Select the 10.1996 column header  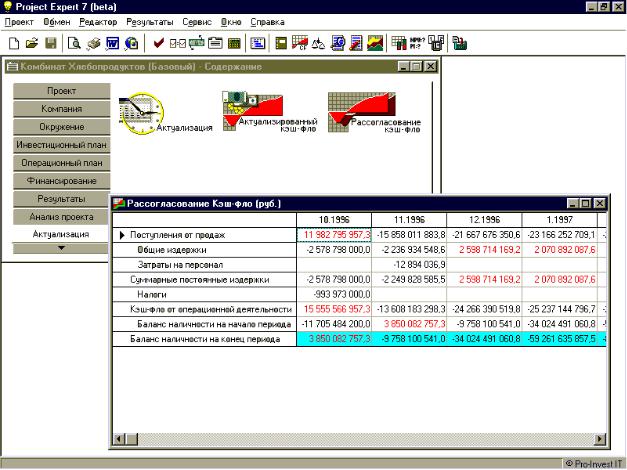[x=334, y=220]
